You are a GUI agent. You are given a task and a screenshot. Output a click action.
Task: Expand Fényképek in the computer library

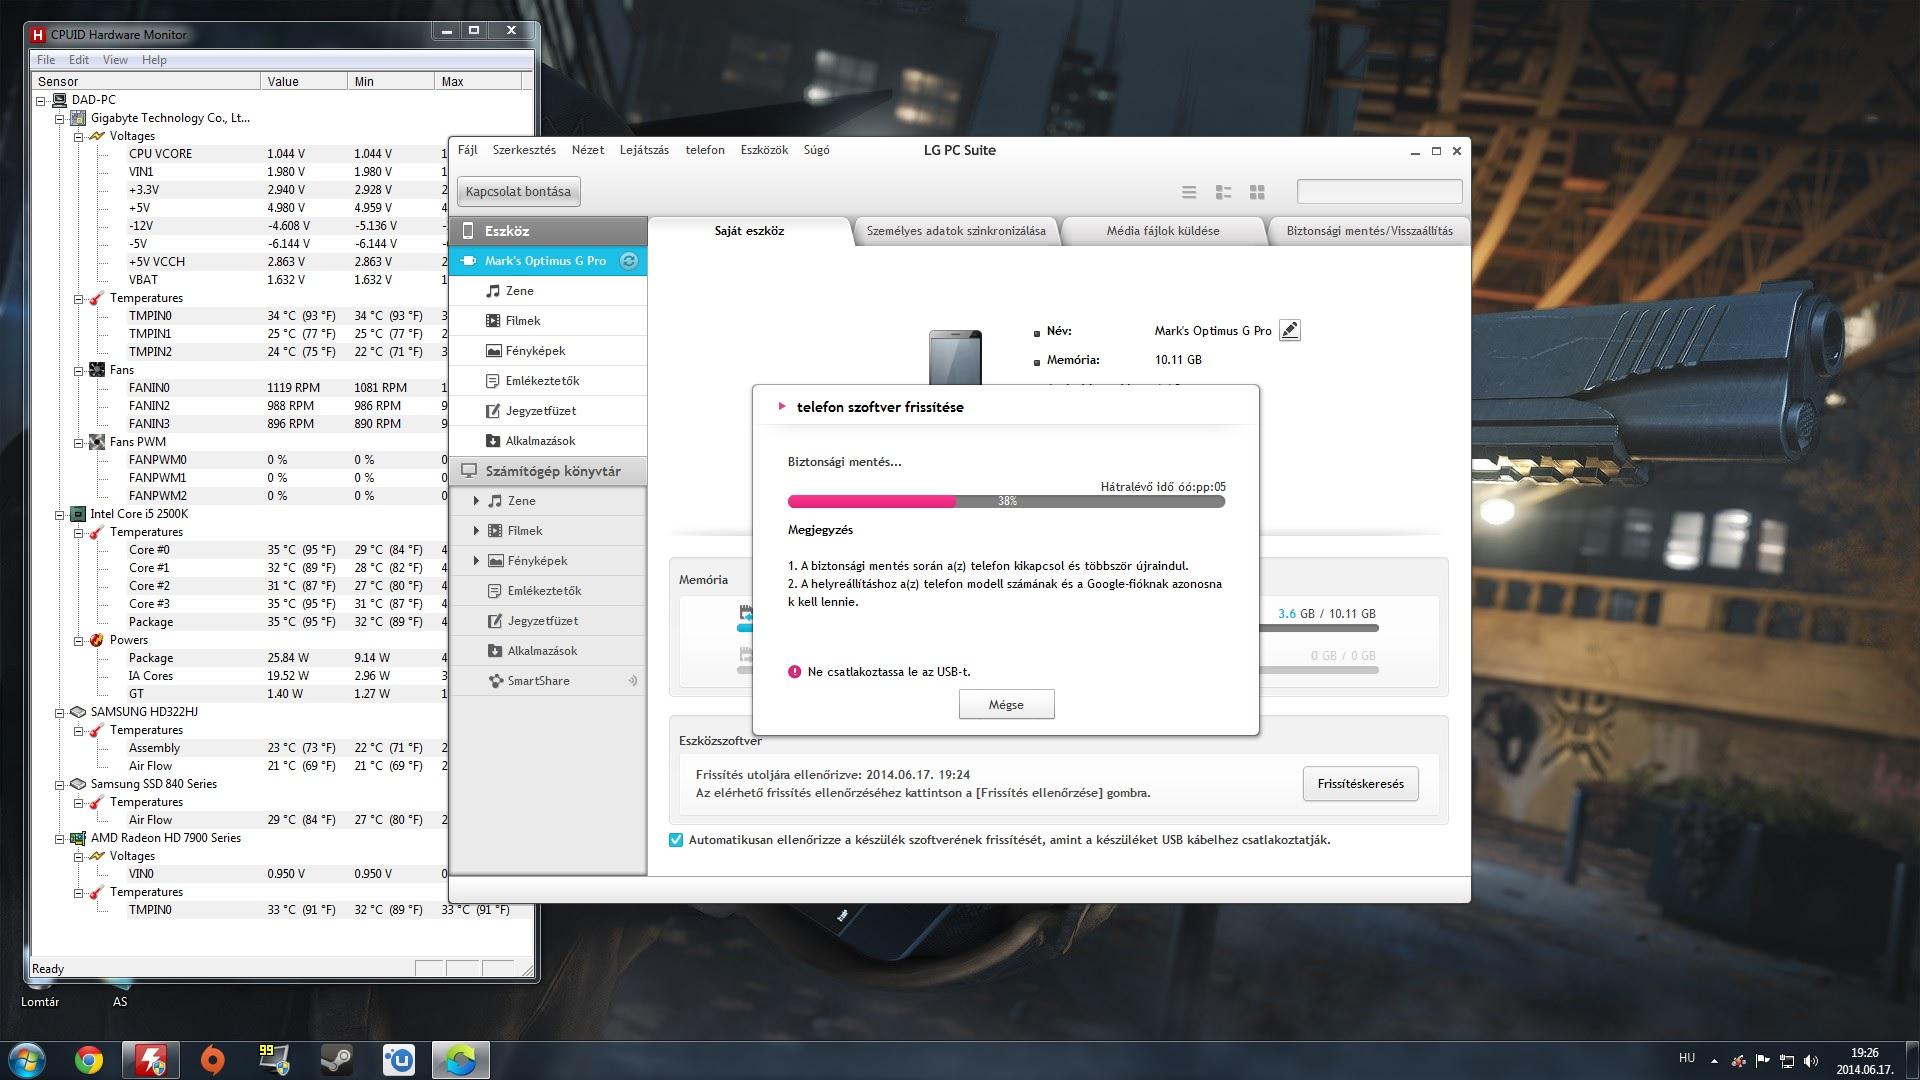click(x=476, y=561)
